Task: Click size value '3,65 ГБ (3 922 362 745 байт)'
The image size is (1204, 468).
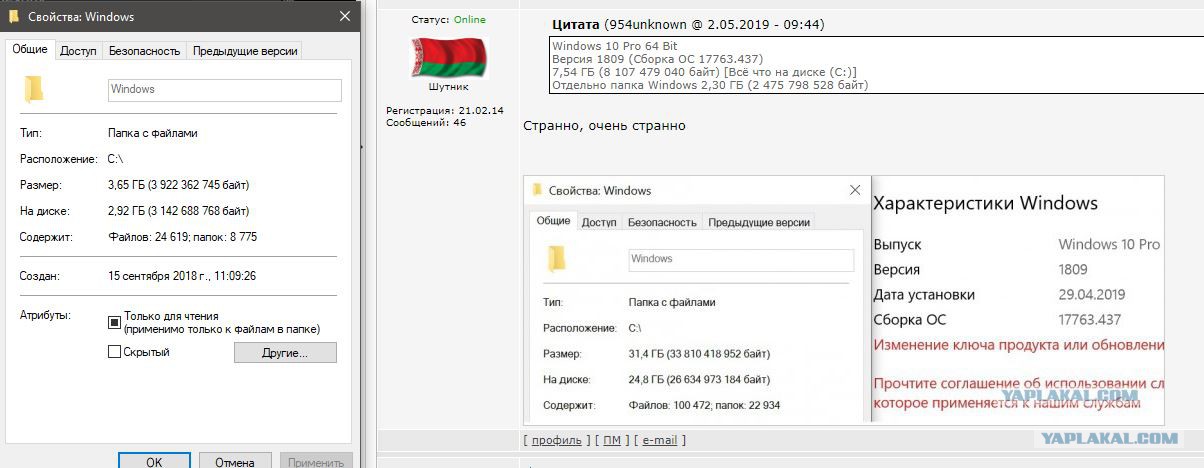Action: tap(178, 185)
